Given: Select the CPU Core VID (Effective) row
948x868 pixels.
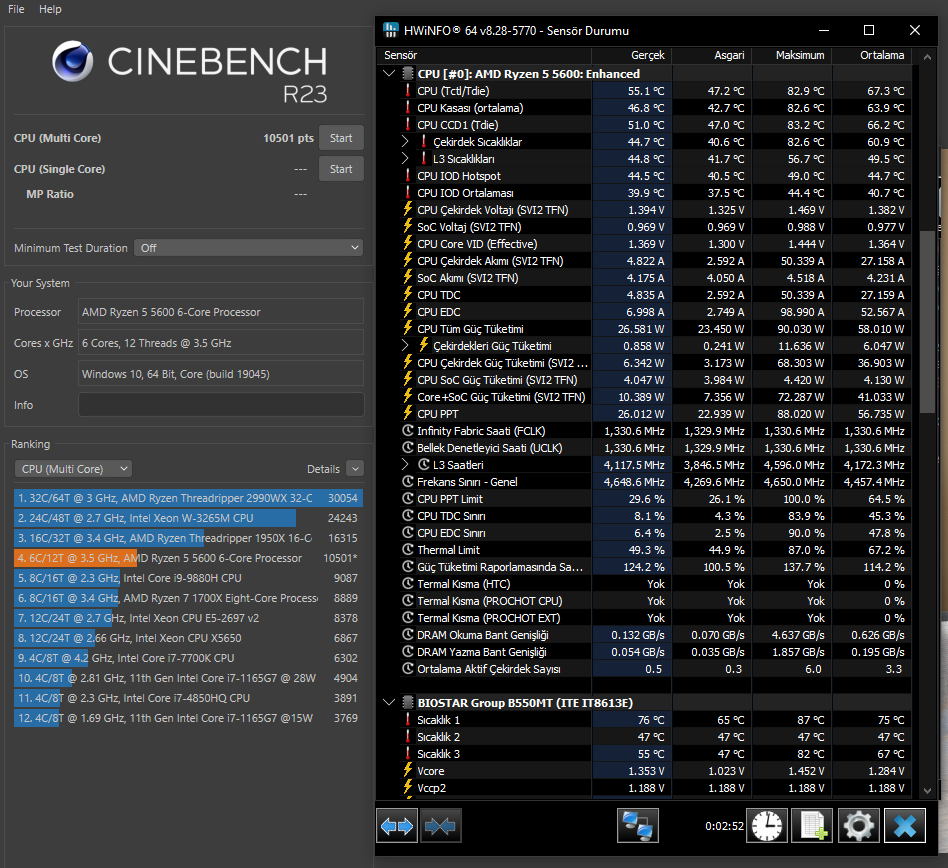Looking at the screenshot, I should tap(644, 244).
